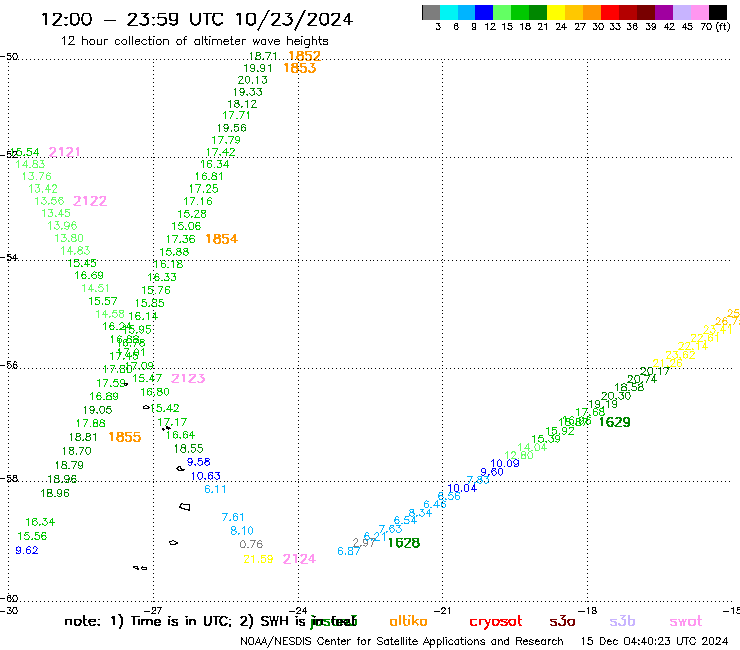Click the light blue value "6.87"
This screenshot has width=740, height=650.
(x=349, y=551)
